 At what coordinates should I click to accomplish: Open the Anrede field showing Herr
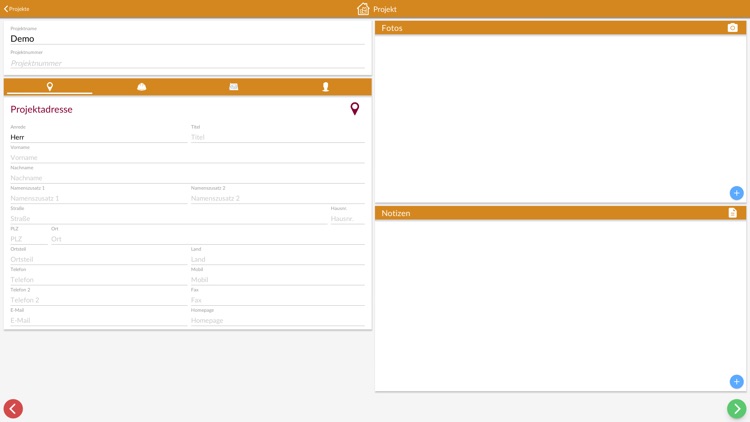tap(99, 137)
